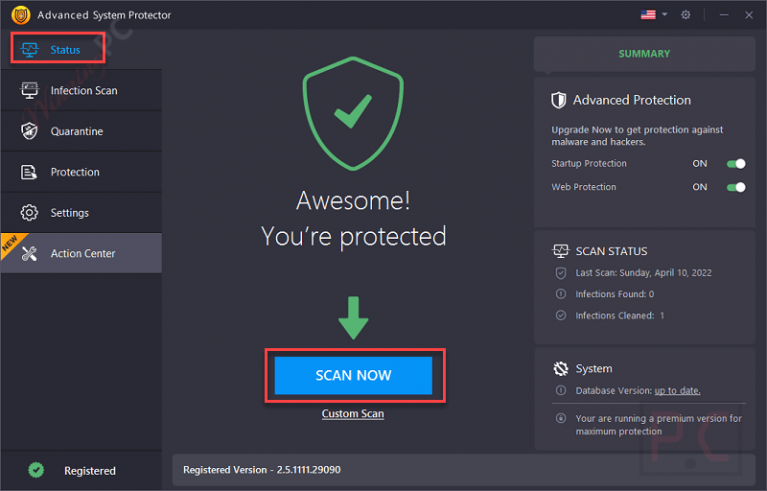Click the Custom Scan link
The width and height of the screenshot is (767, 491).
coord(353,414)
